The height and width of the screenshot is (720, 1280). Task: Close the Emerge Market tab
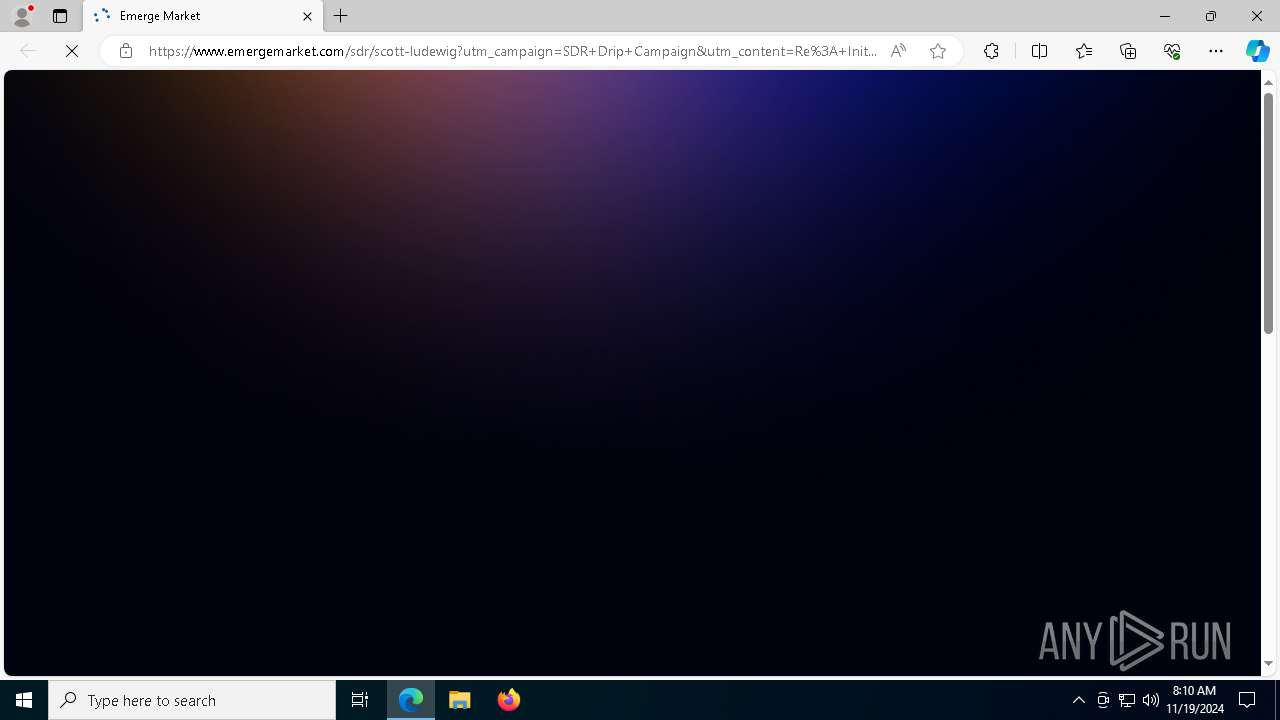pos(307,16)
